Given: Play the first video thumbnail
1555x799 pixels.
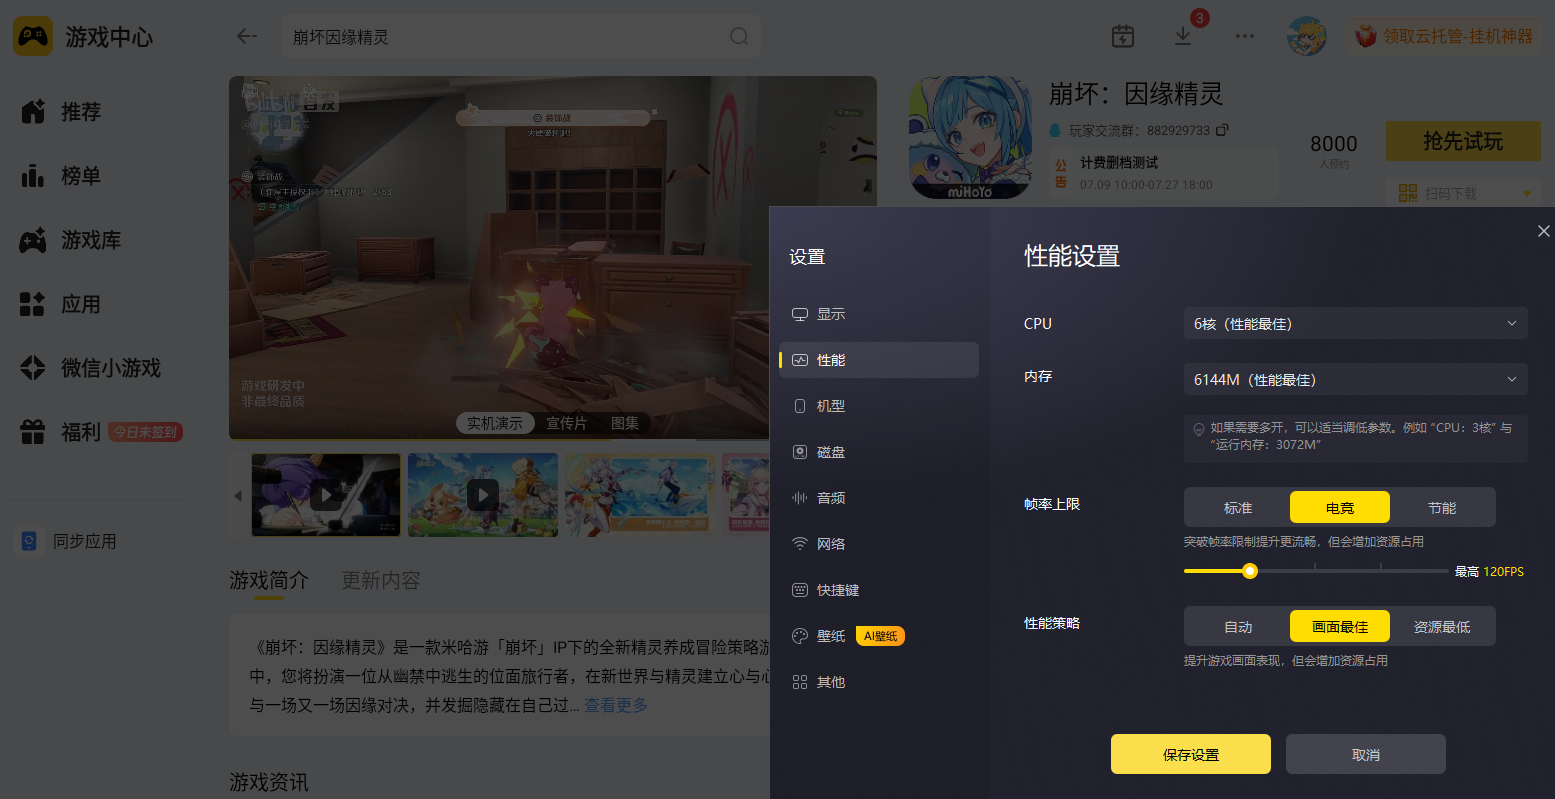Looking at the screenshot, I should coord(326,495).
